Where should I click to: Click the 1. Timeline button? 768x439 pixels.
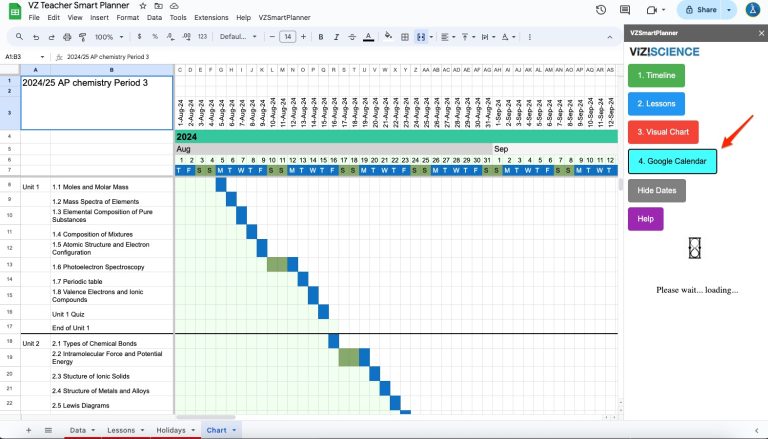coord(656,75)
